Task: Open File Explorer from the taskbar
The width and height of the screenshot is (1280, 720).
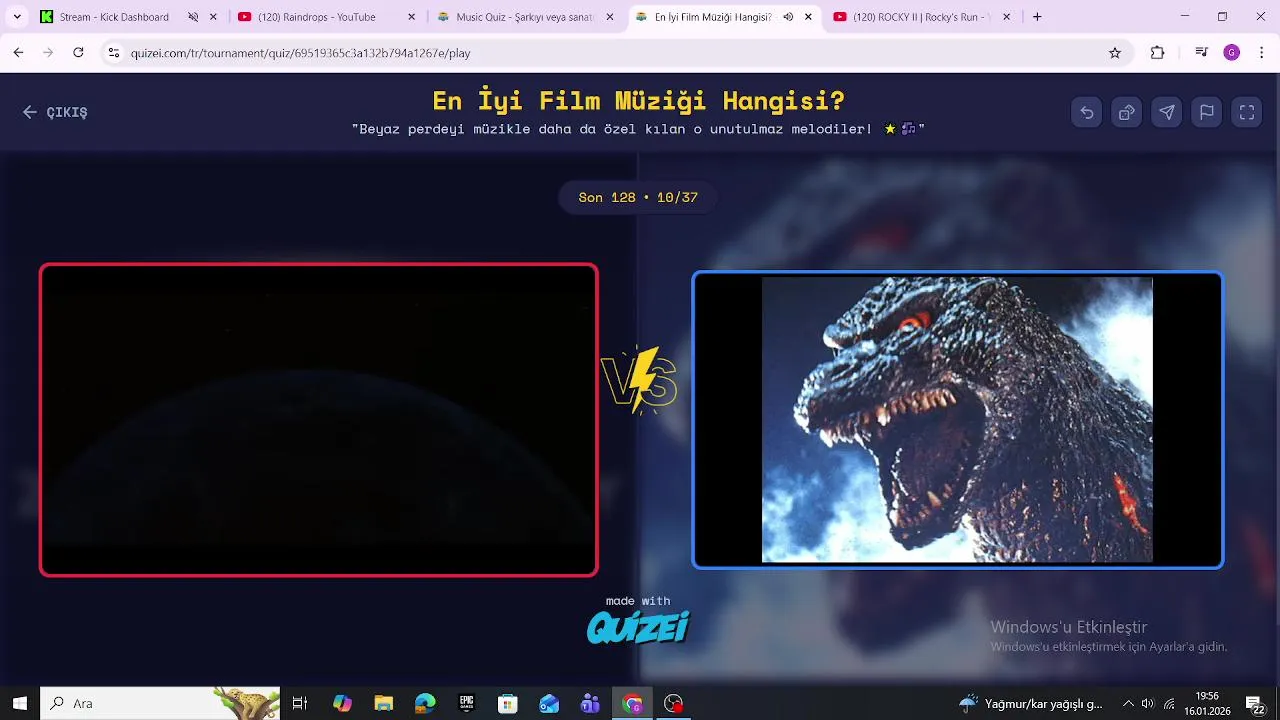Action: coord(384,703)
